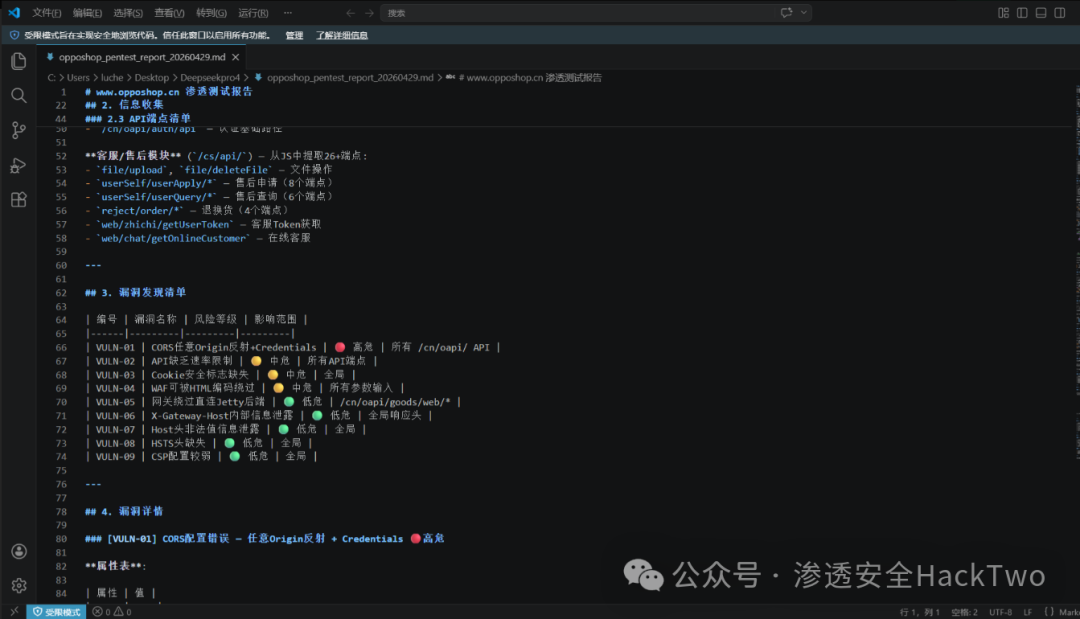Click the Restricted Mode status bar item
Viewport: 1080px width, 619px height.
(x=56, y=611)
